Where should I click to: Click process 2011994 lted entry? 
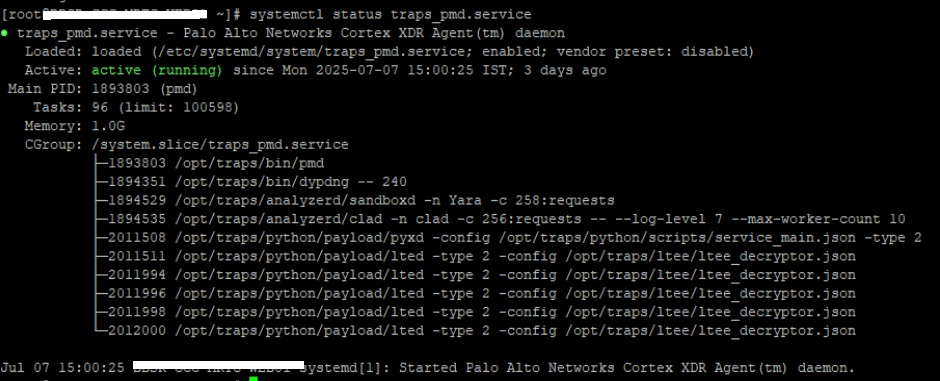482,275
